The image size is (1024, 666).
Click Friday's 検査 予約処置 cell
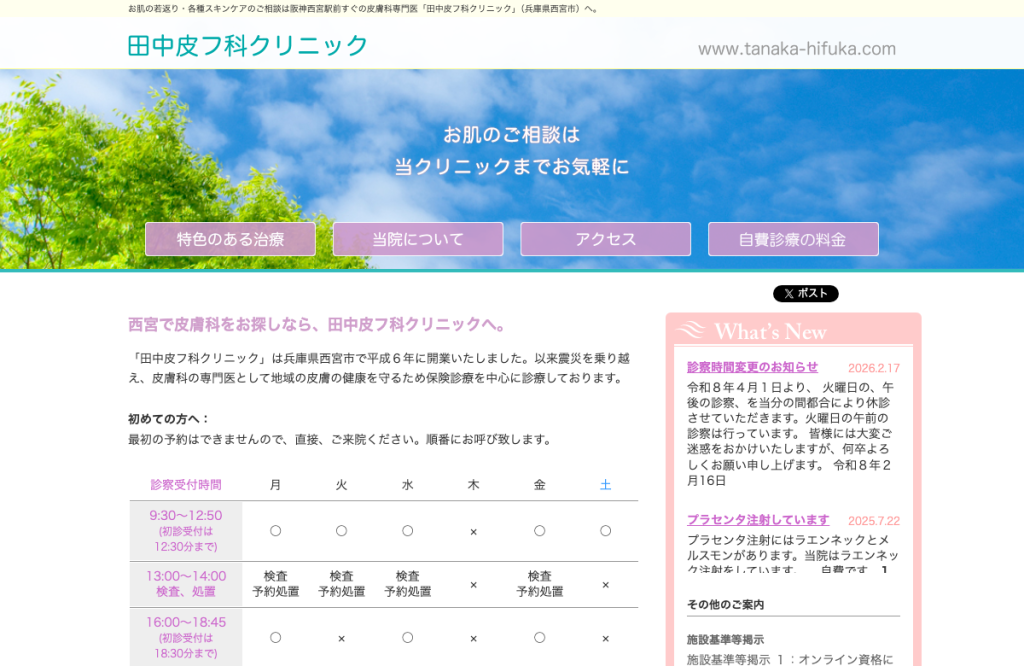pos(539,584)
